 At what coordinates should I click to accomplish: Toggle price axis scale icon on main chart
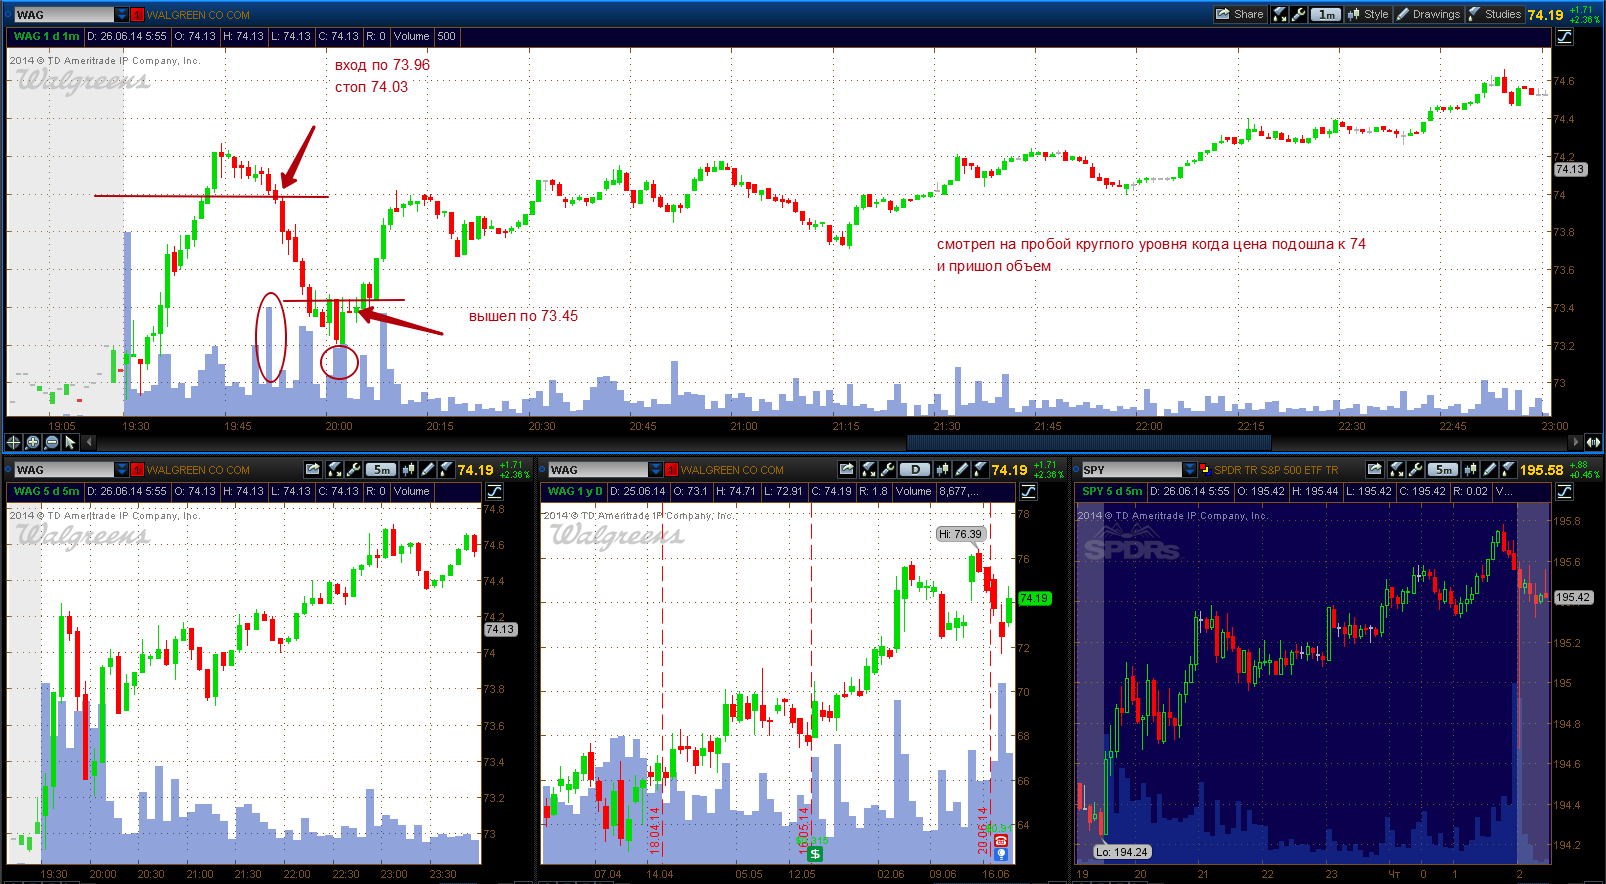pos(1565,36)
